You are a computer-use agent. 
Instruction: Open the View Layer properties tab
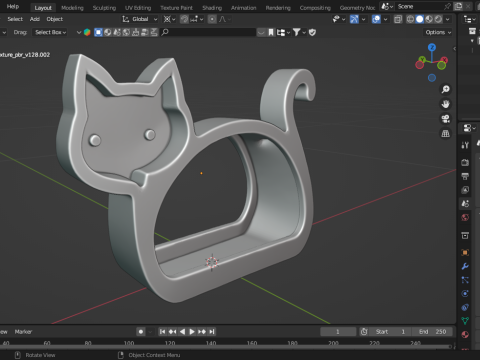click(x=465, y=190)
